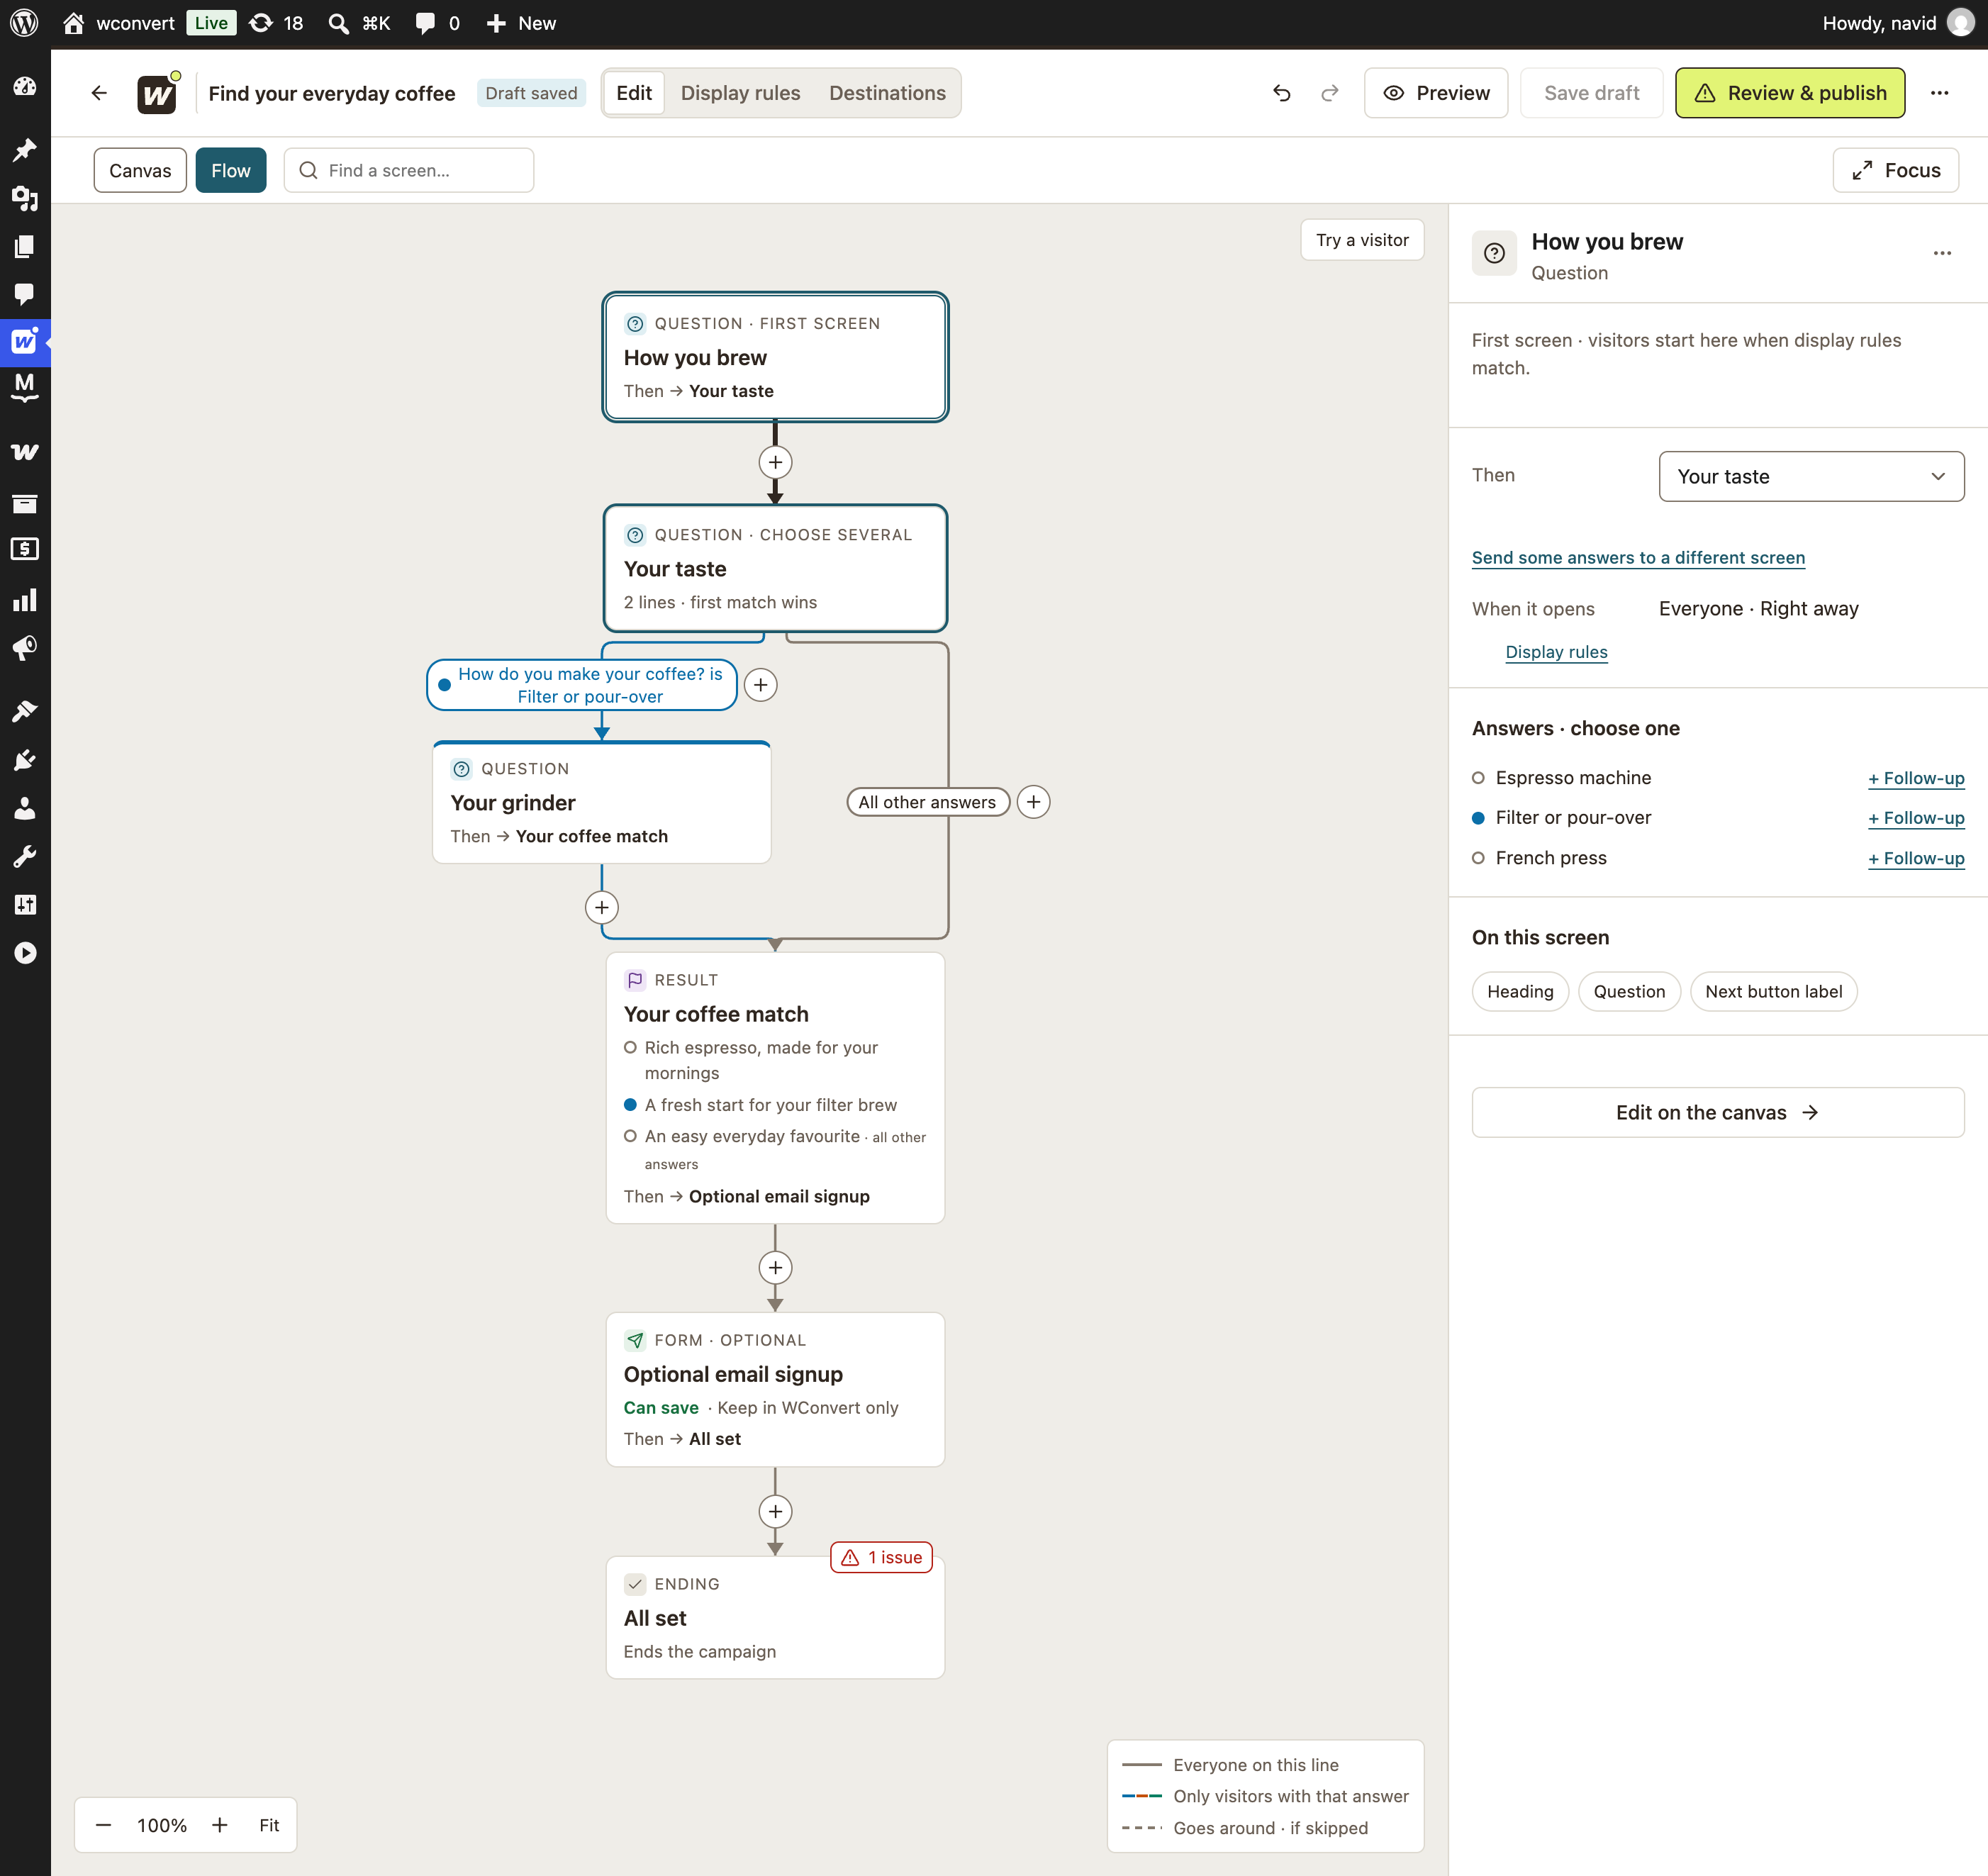Add a step after Your coffee match
The height and width of the screenshot is (1876, 1988).
(775, 1268)
